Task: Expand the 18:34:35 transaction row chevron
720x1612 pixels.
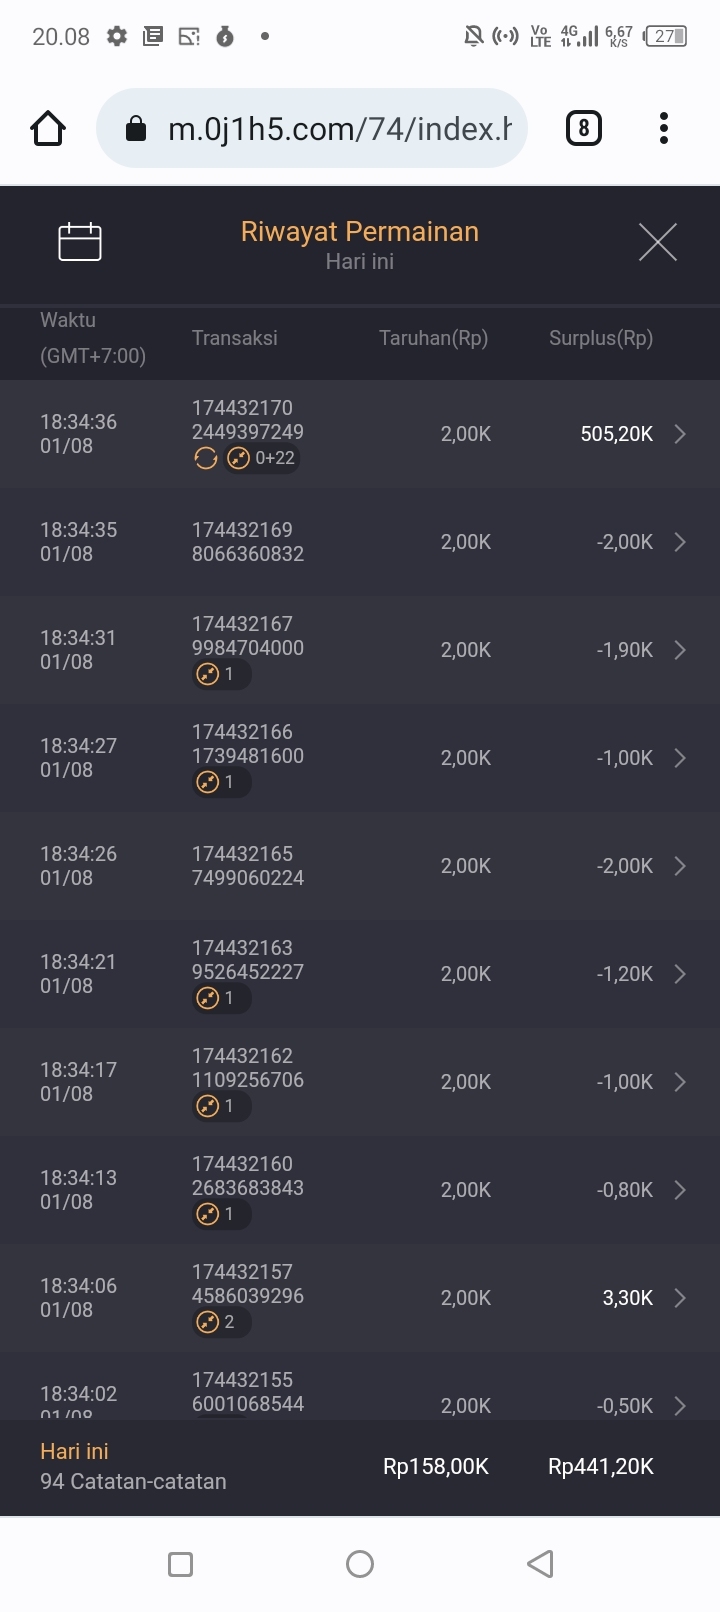Action: point(680,542)
